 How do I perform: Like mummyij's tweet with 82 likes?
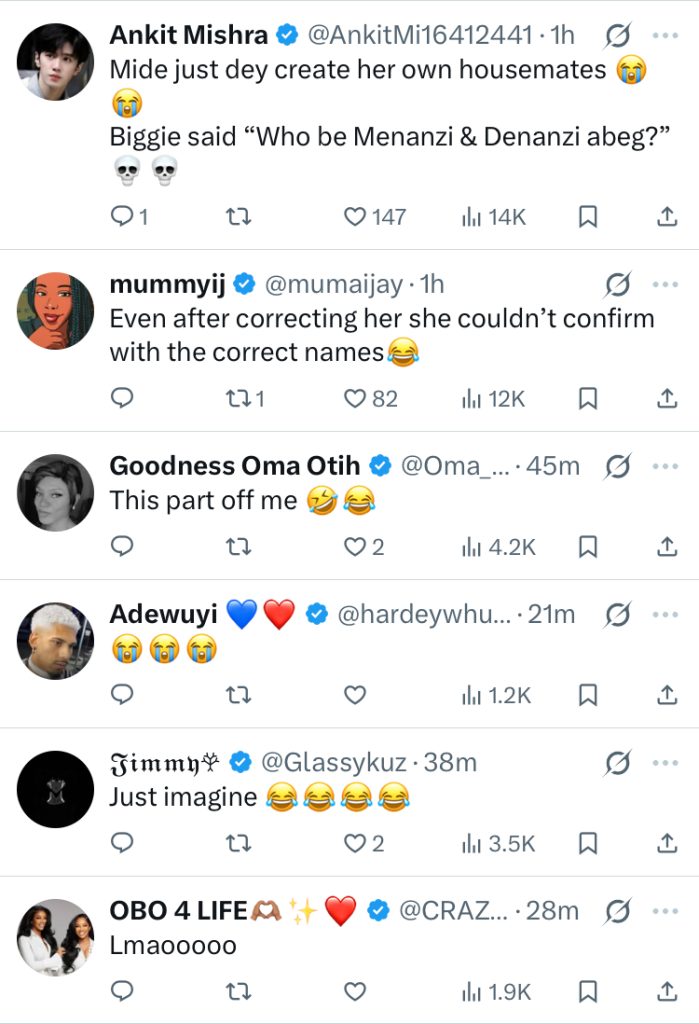pos(355,398)
